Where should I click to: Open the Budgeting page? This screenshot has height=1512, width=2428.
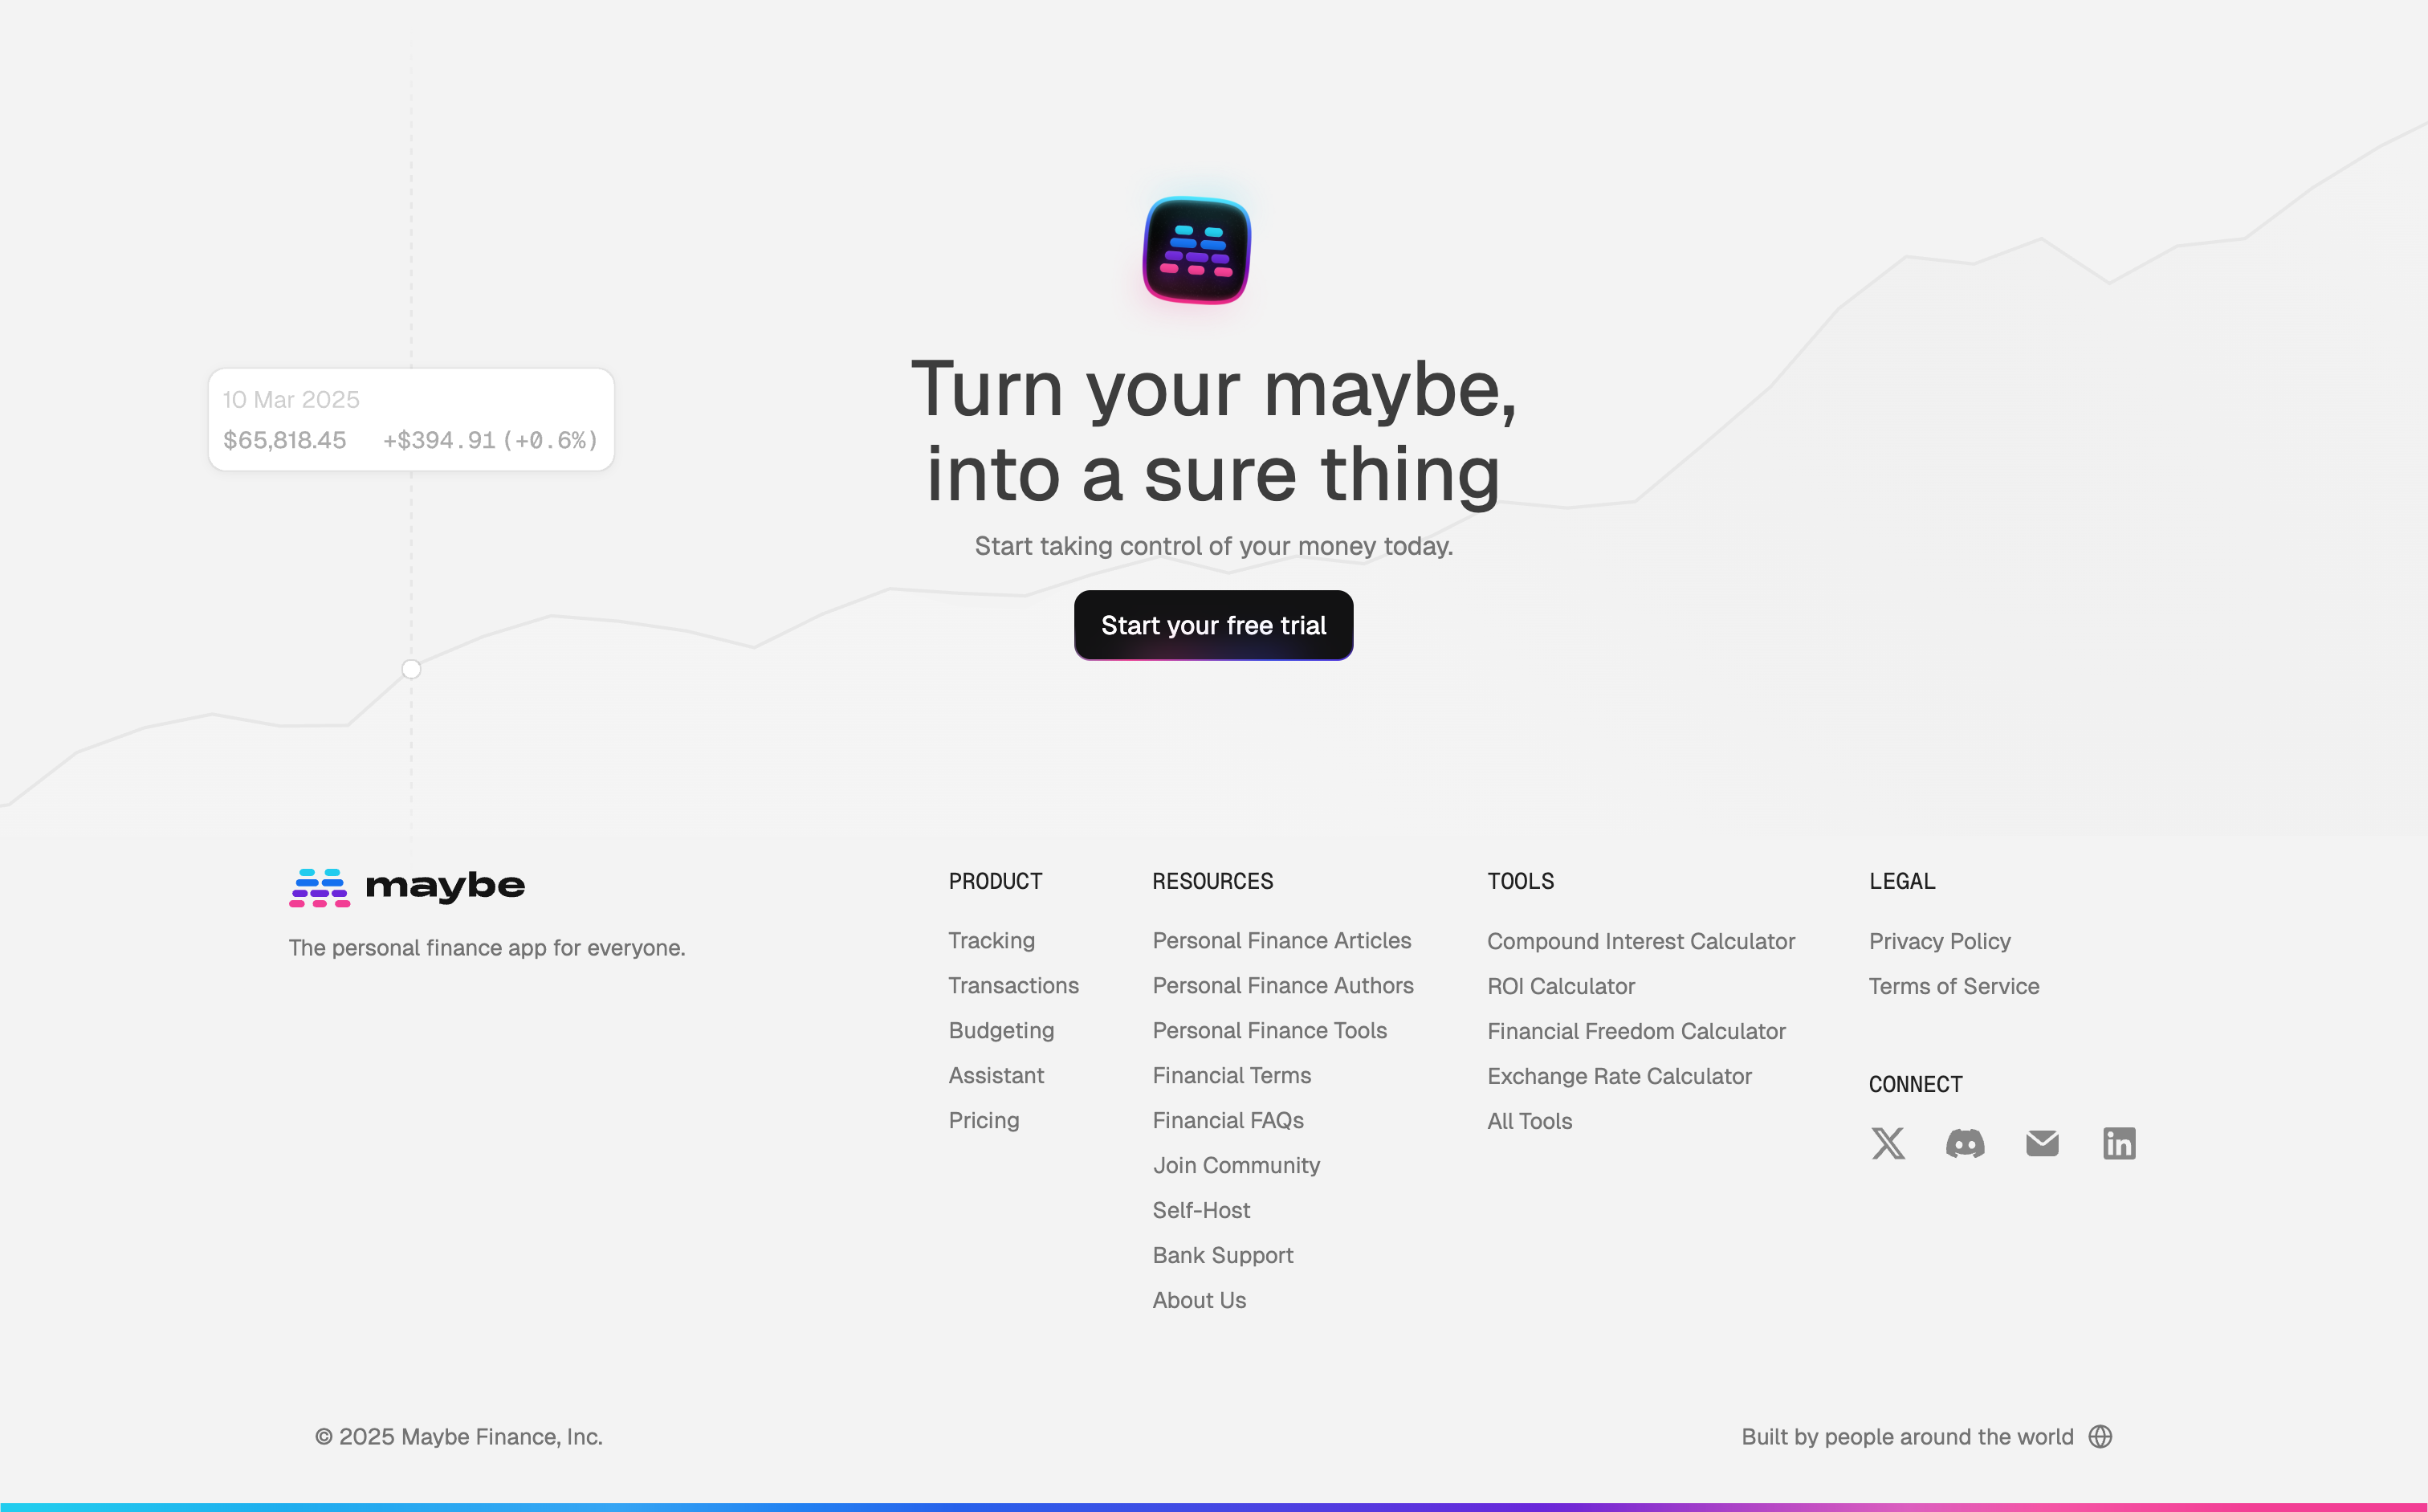[x=1000, y=1030]
